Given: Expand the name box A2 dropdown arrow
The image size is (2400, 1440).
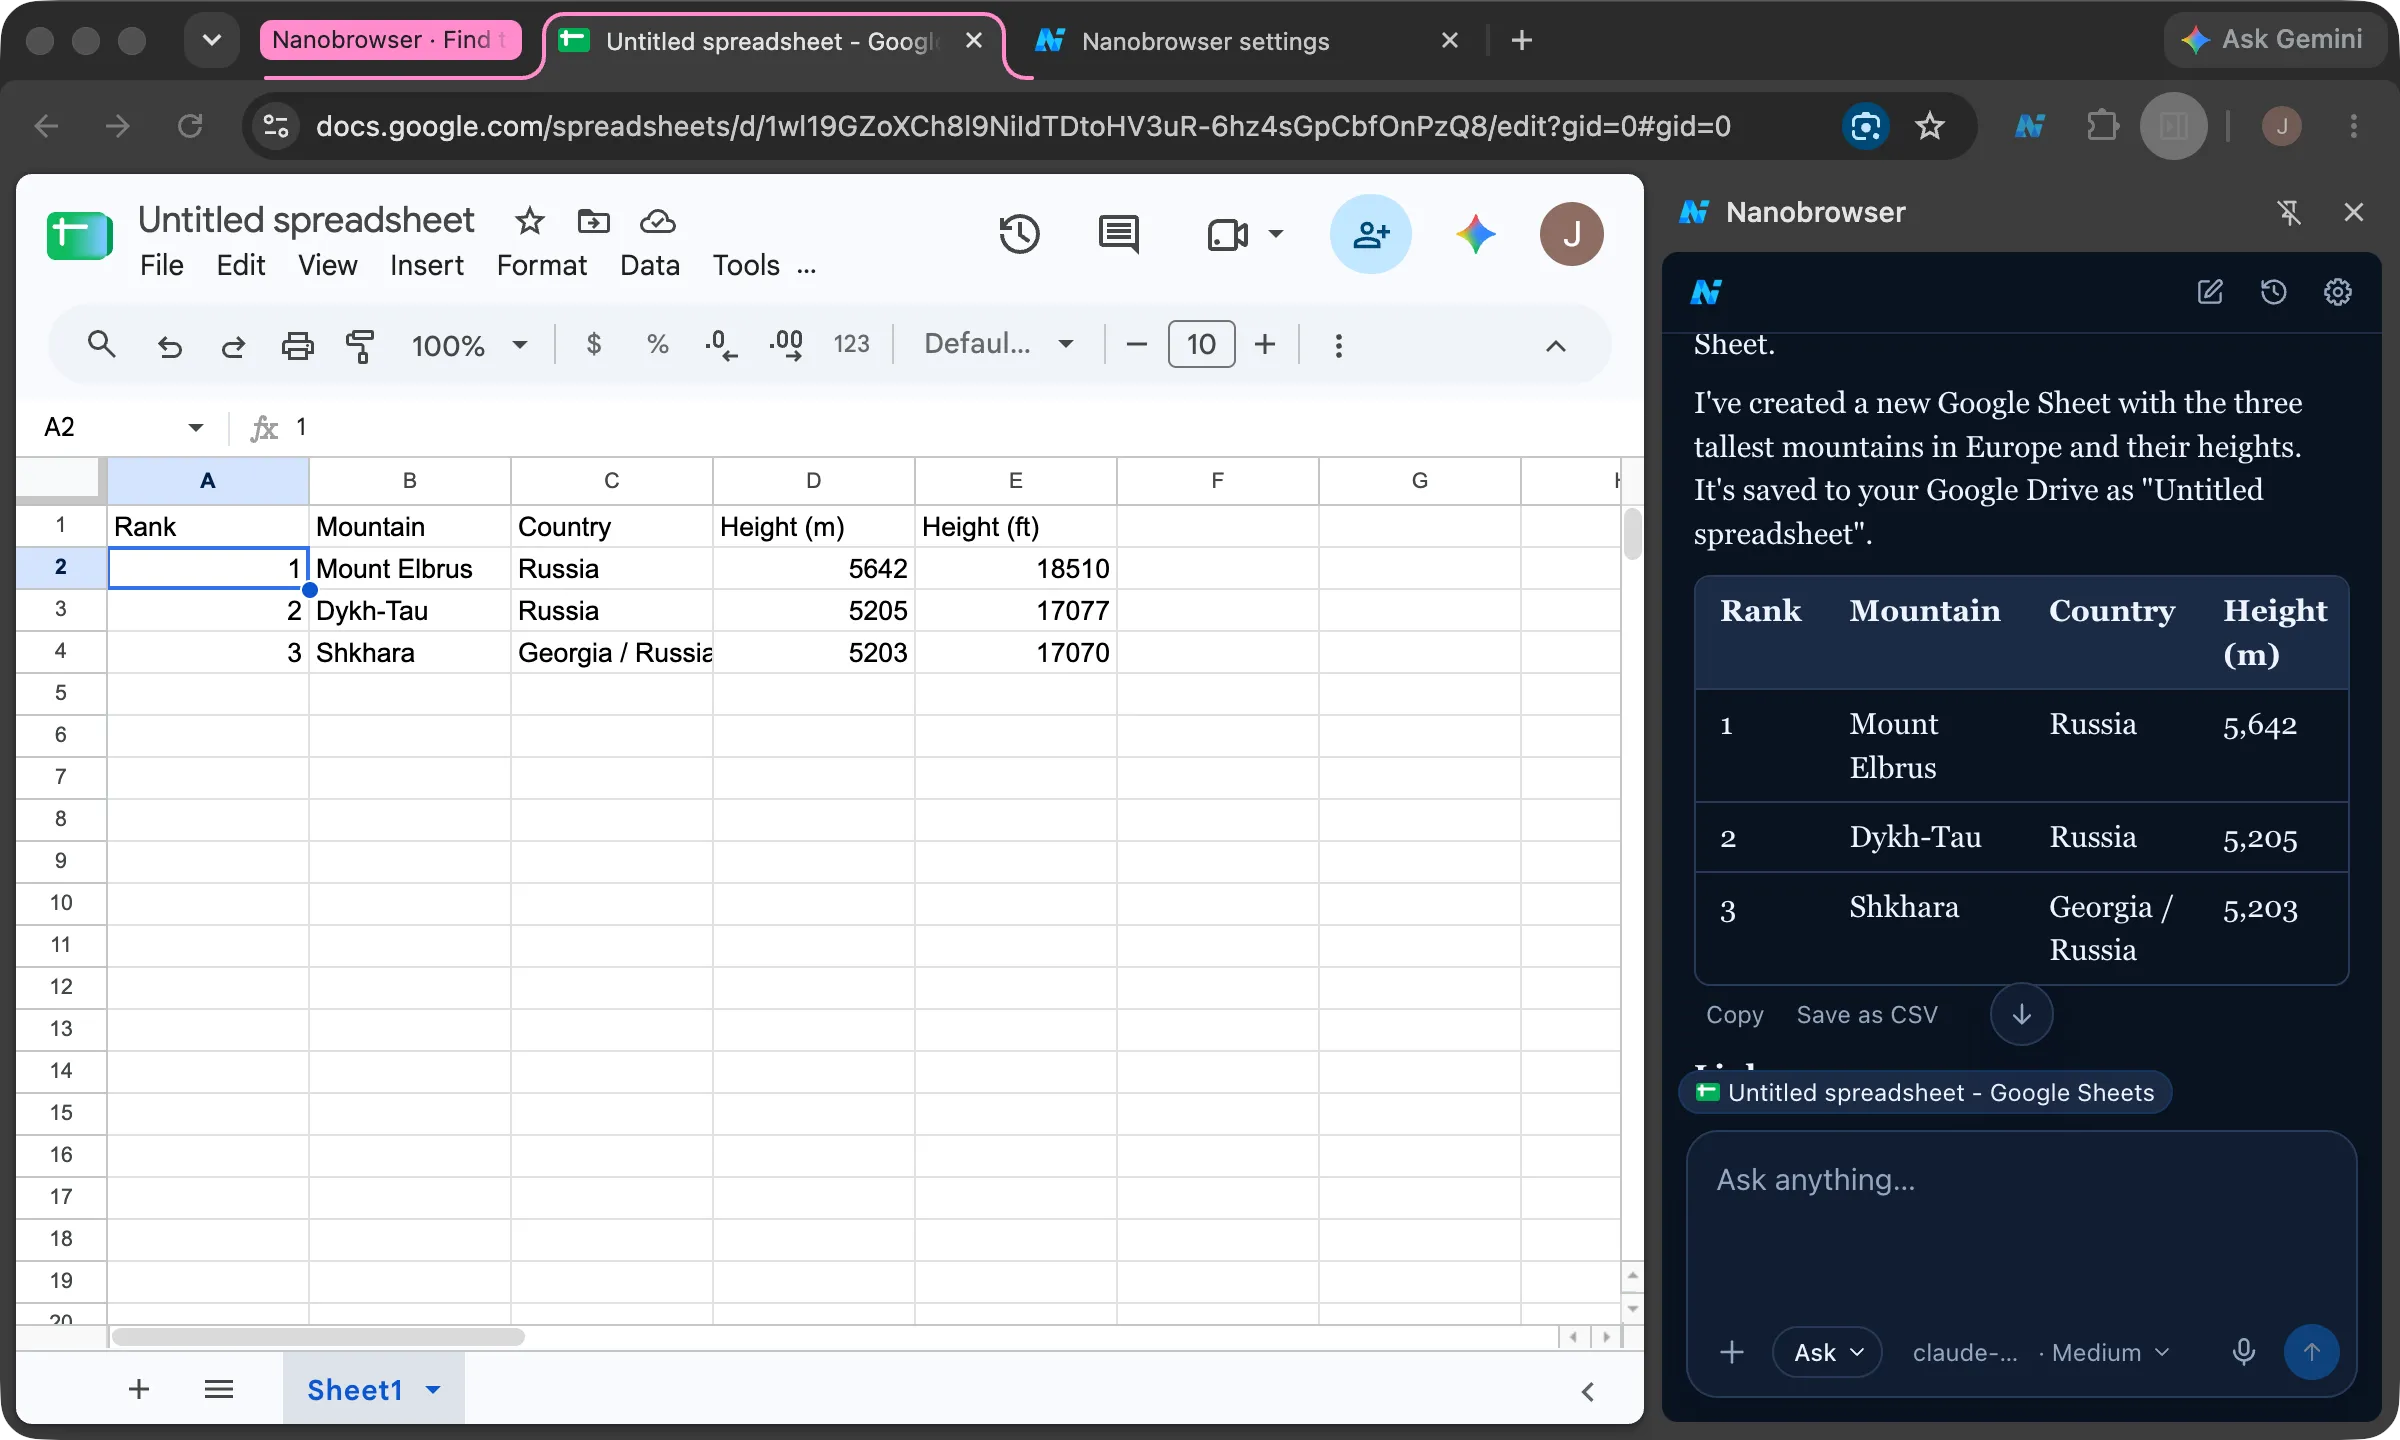Looking at the screenshot, I should pos(195,428).
